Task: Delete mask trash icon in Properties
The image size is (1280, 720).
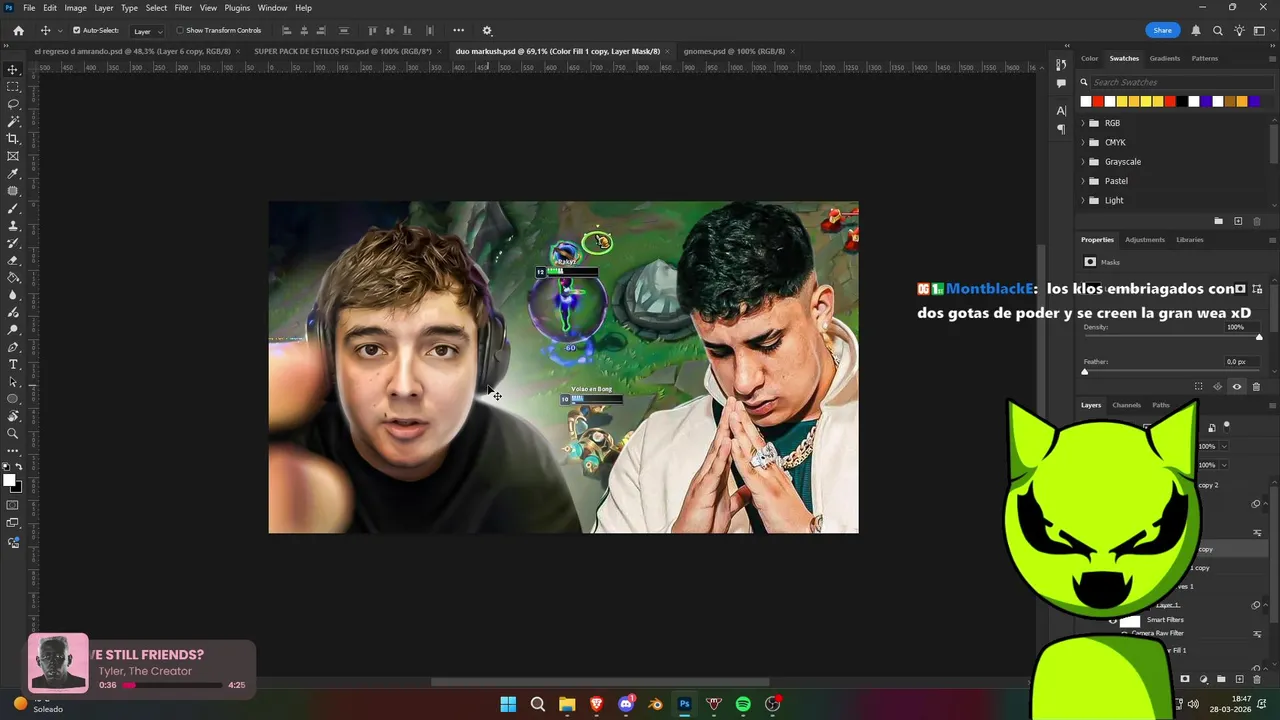Action: tap(1257, 387)
